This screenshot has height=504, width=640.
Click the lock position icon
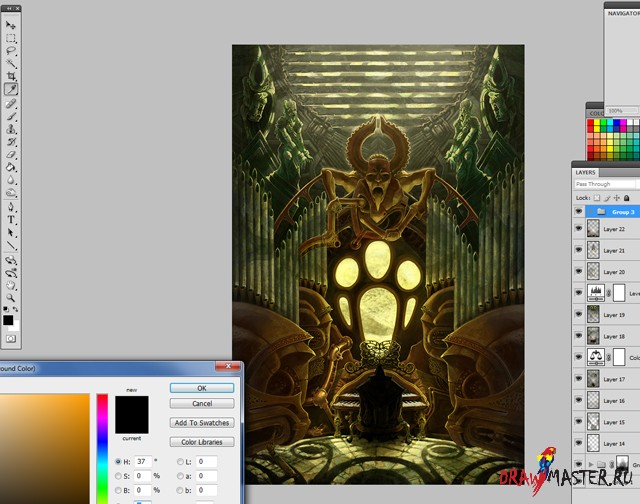click(616, 198)
